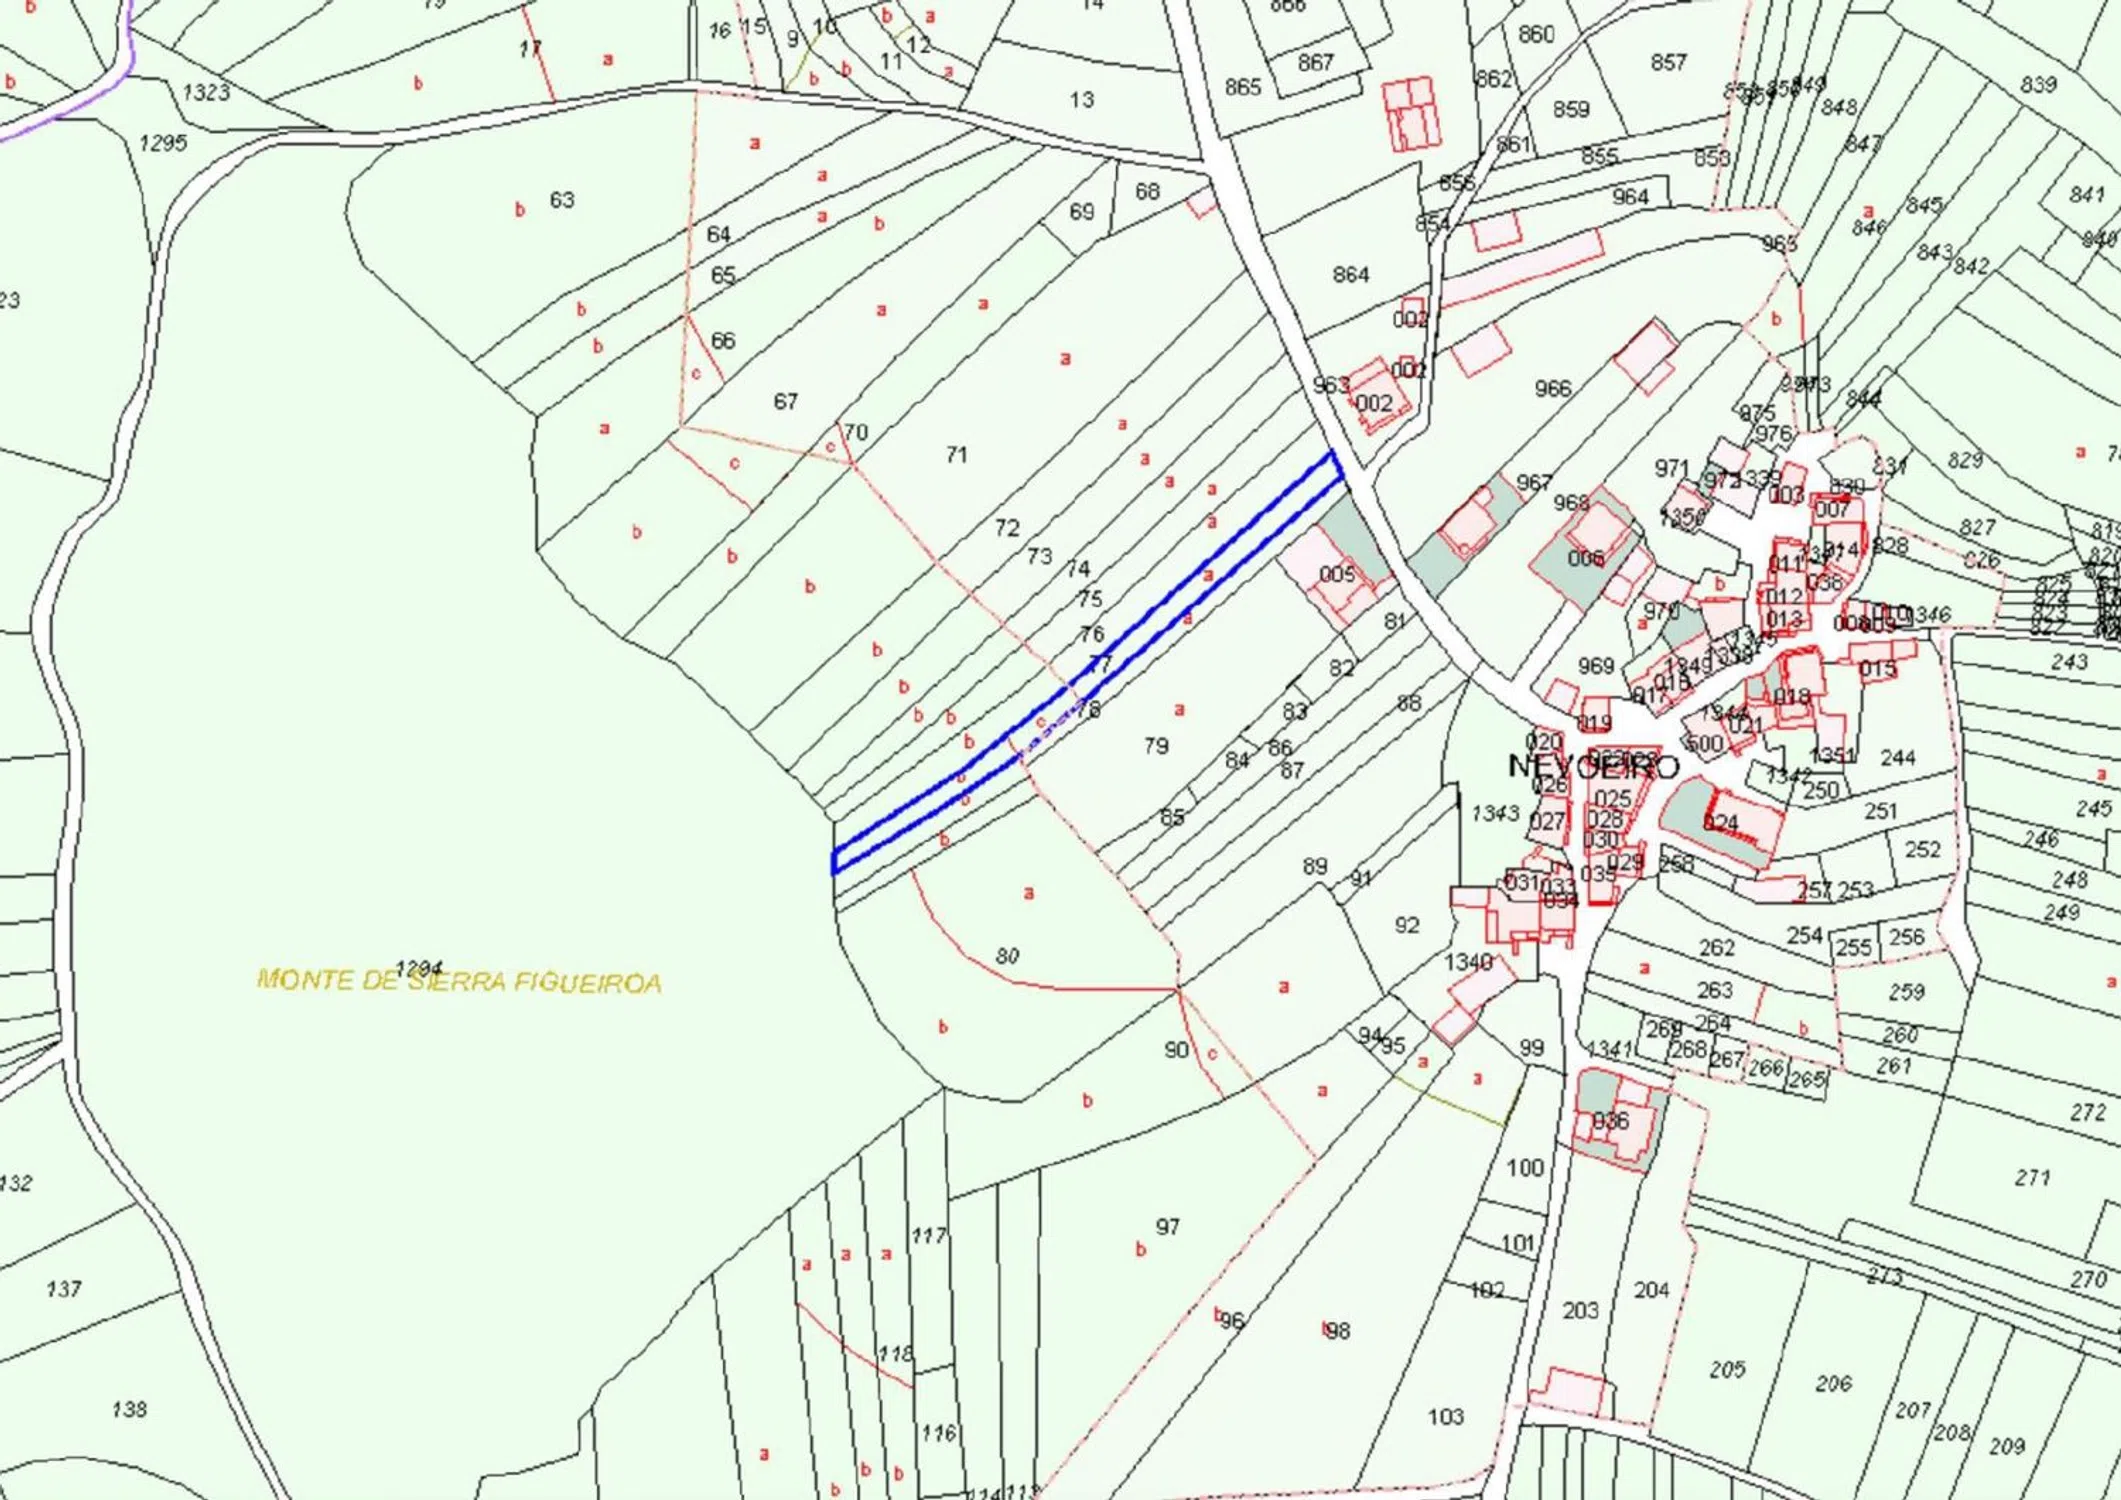Click parcel 857 in top right
The height and width of the screenshot is (1500, 2121).
point(1668,62)
